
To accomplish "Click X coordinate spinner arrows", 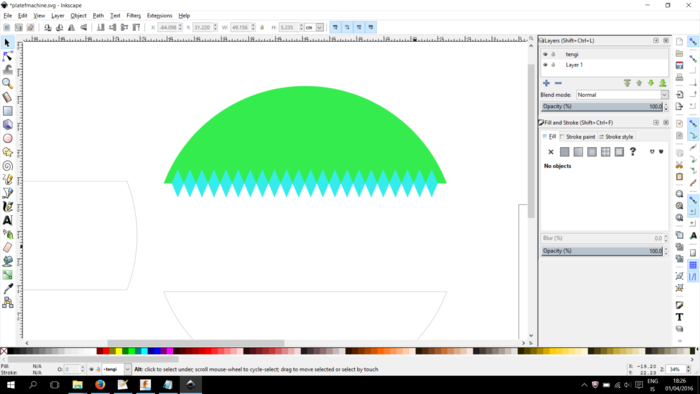I will pyautogui.click(x=180, y=27).
